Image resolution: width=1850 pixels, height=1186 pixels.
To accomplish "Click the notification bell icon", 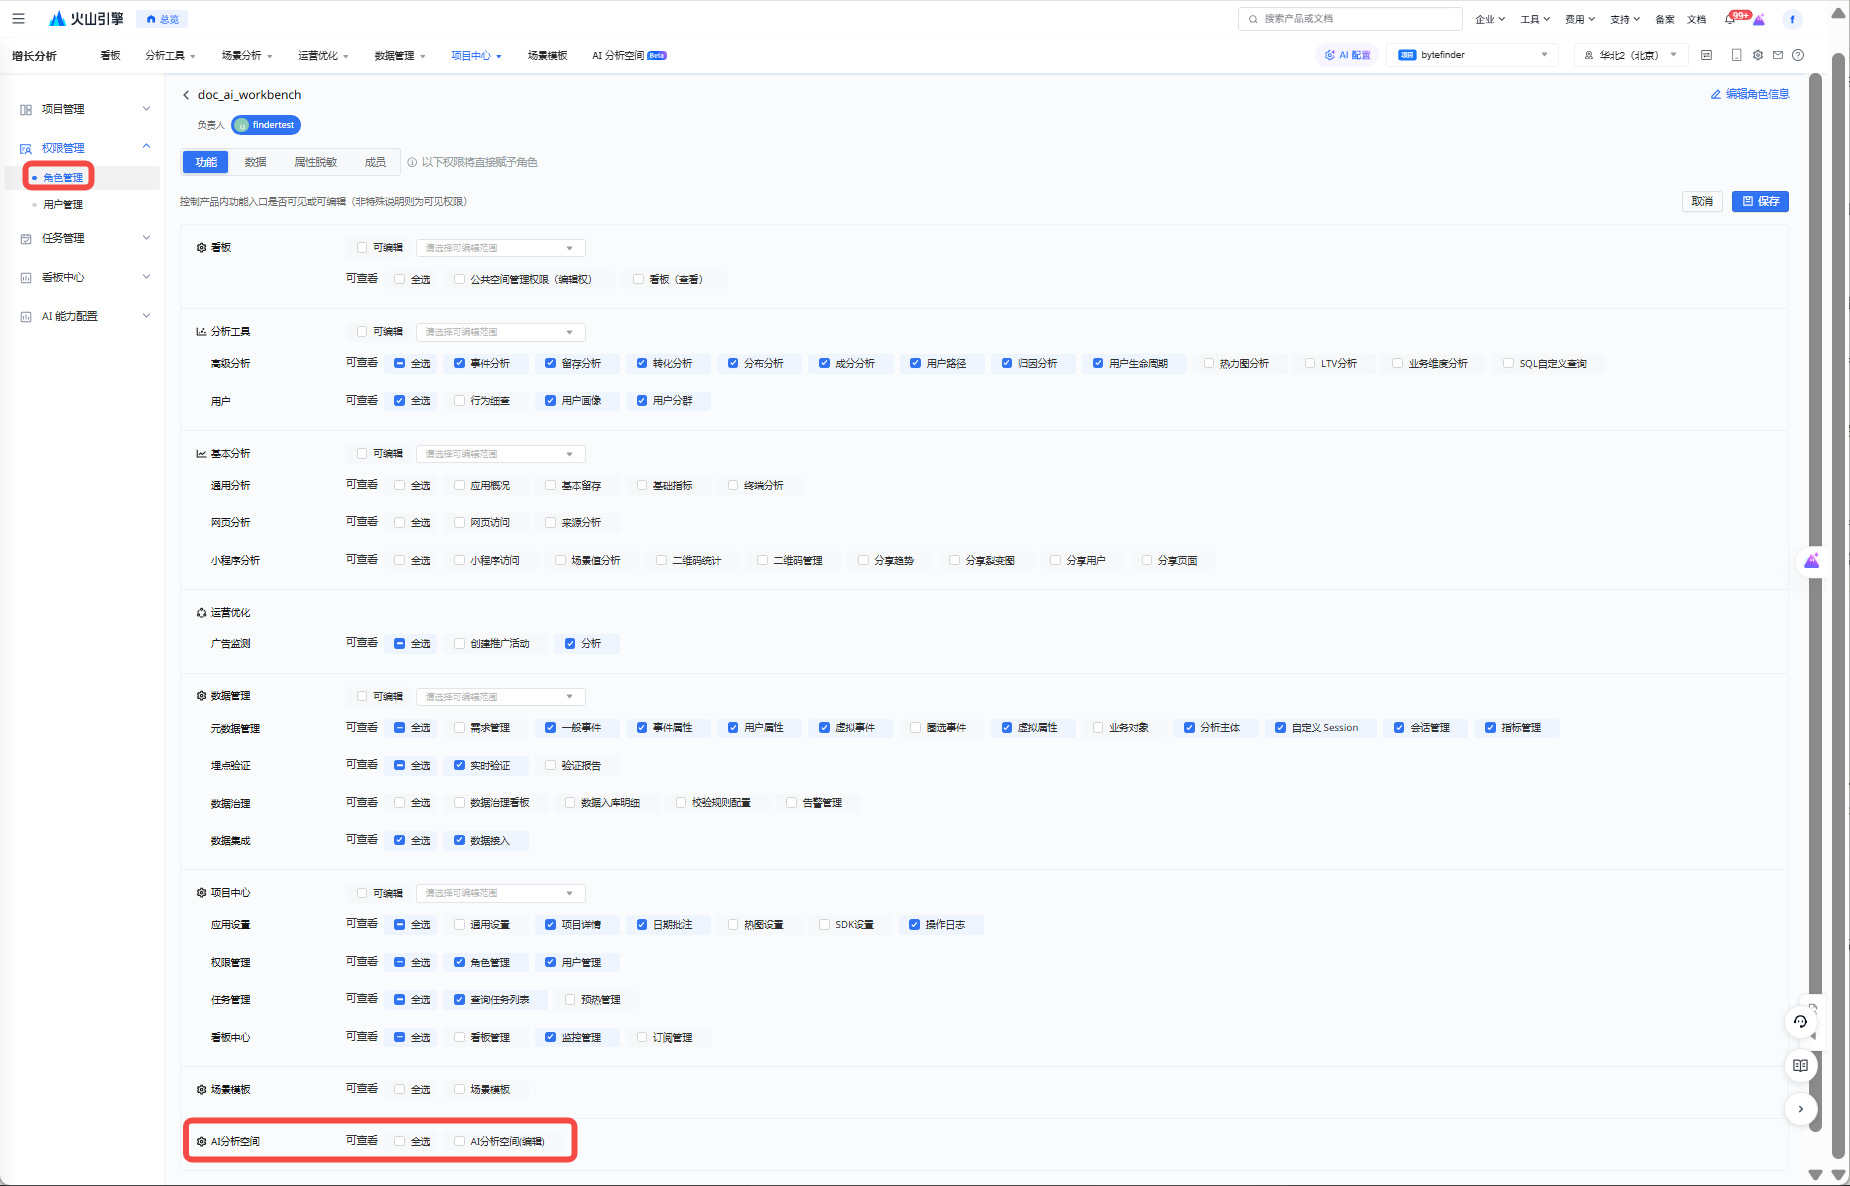I will (1730, 19).
